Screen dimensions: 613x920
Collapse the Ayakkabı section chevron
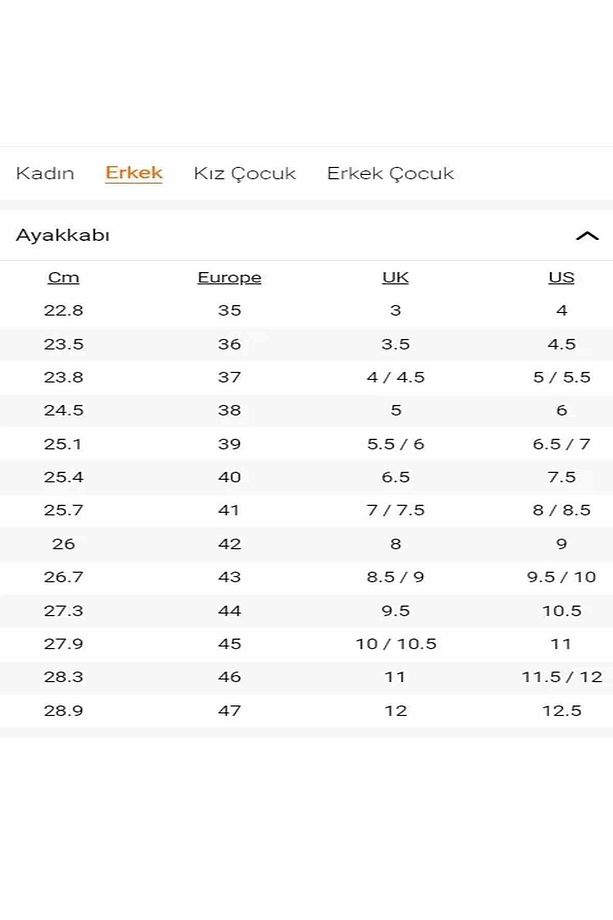[x=587, y=236]
